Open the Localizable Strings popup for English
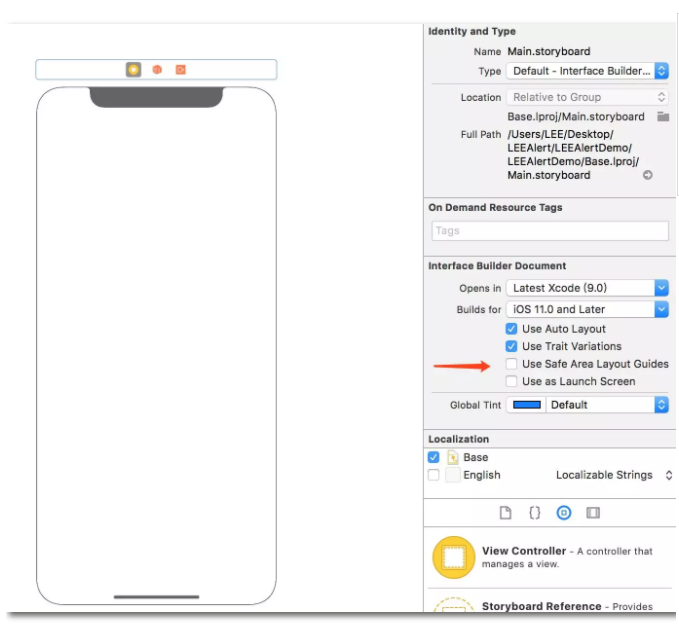The width and height of the screenshot is (679, 635). 614,475
